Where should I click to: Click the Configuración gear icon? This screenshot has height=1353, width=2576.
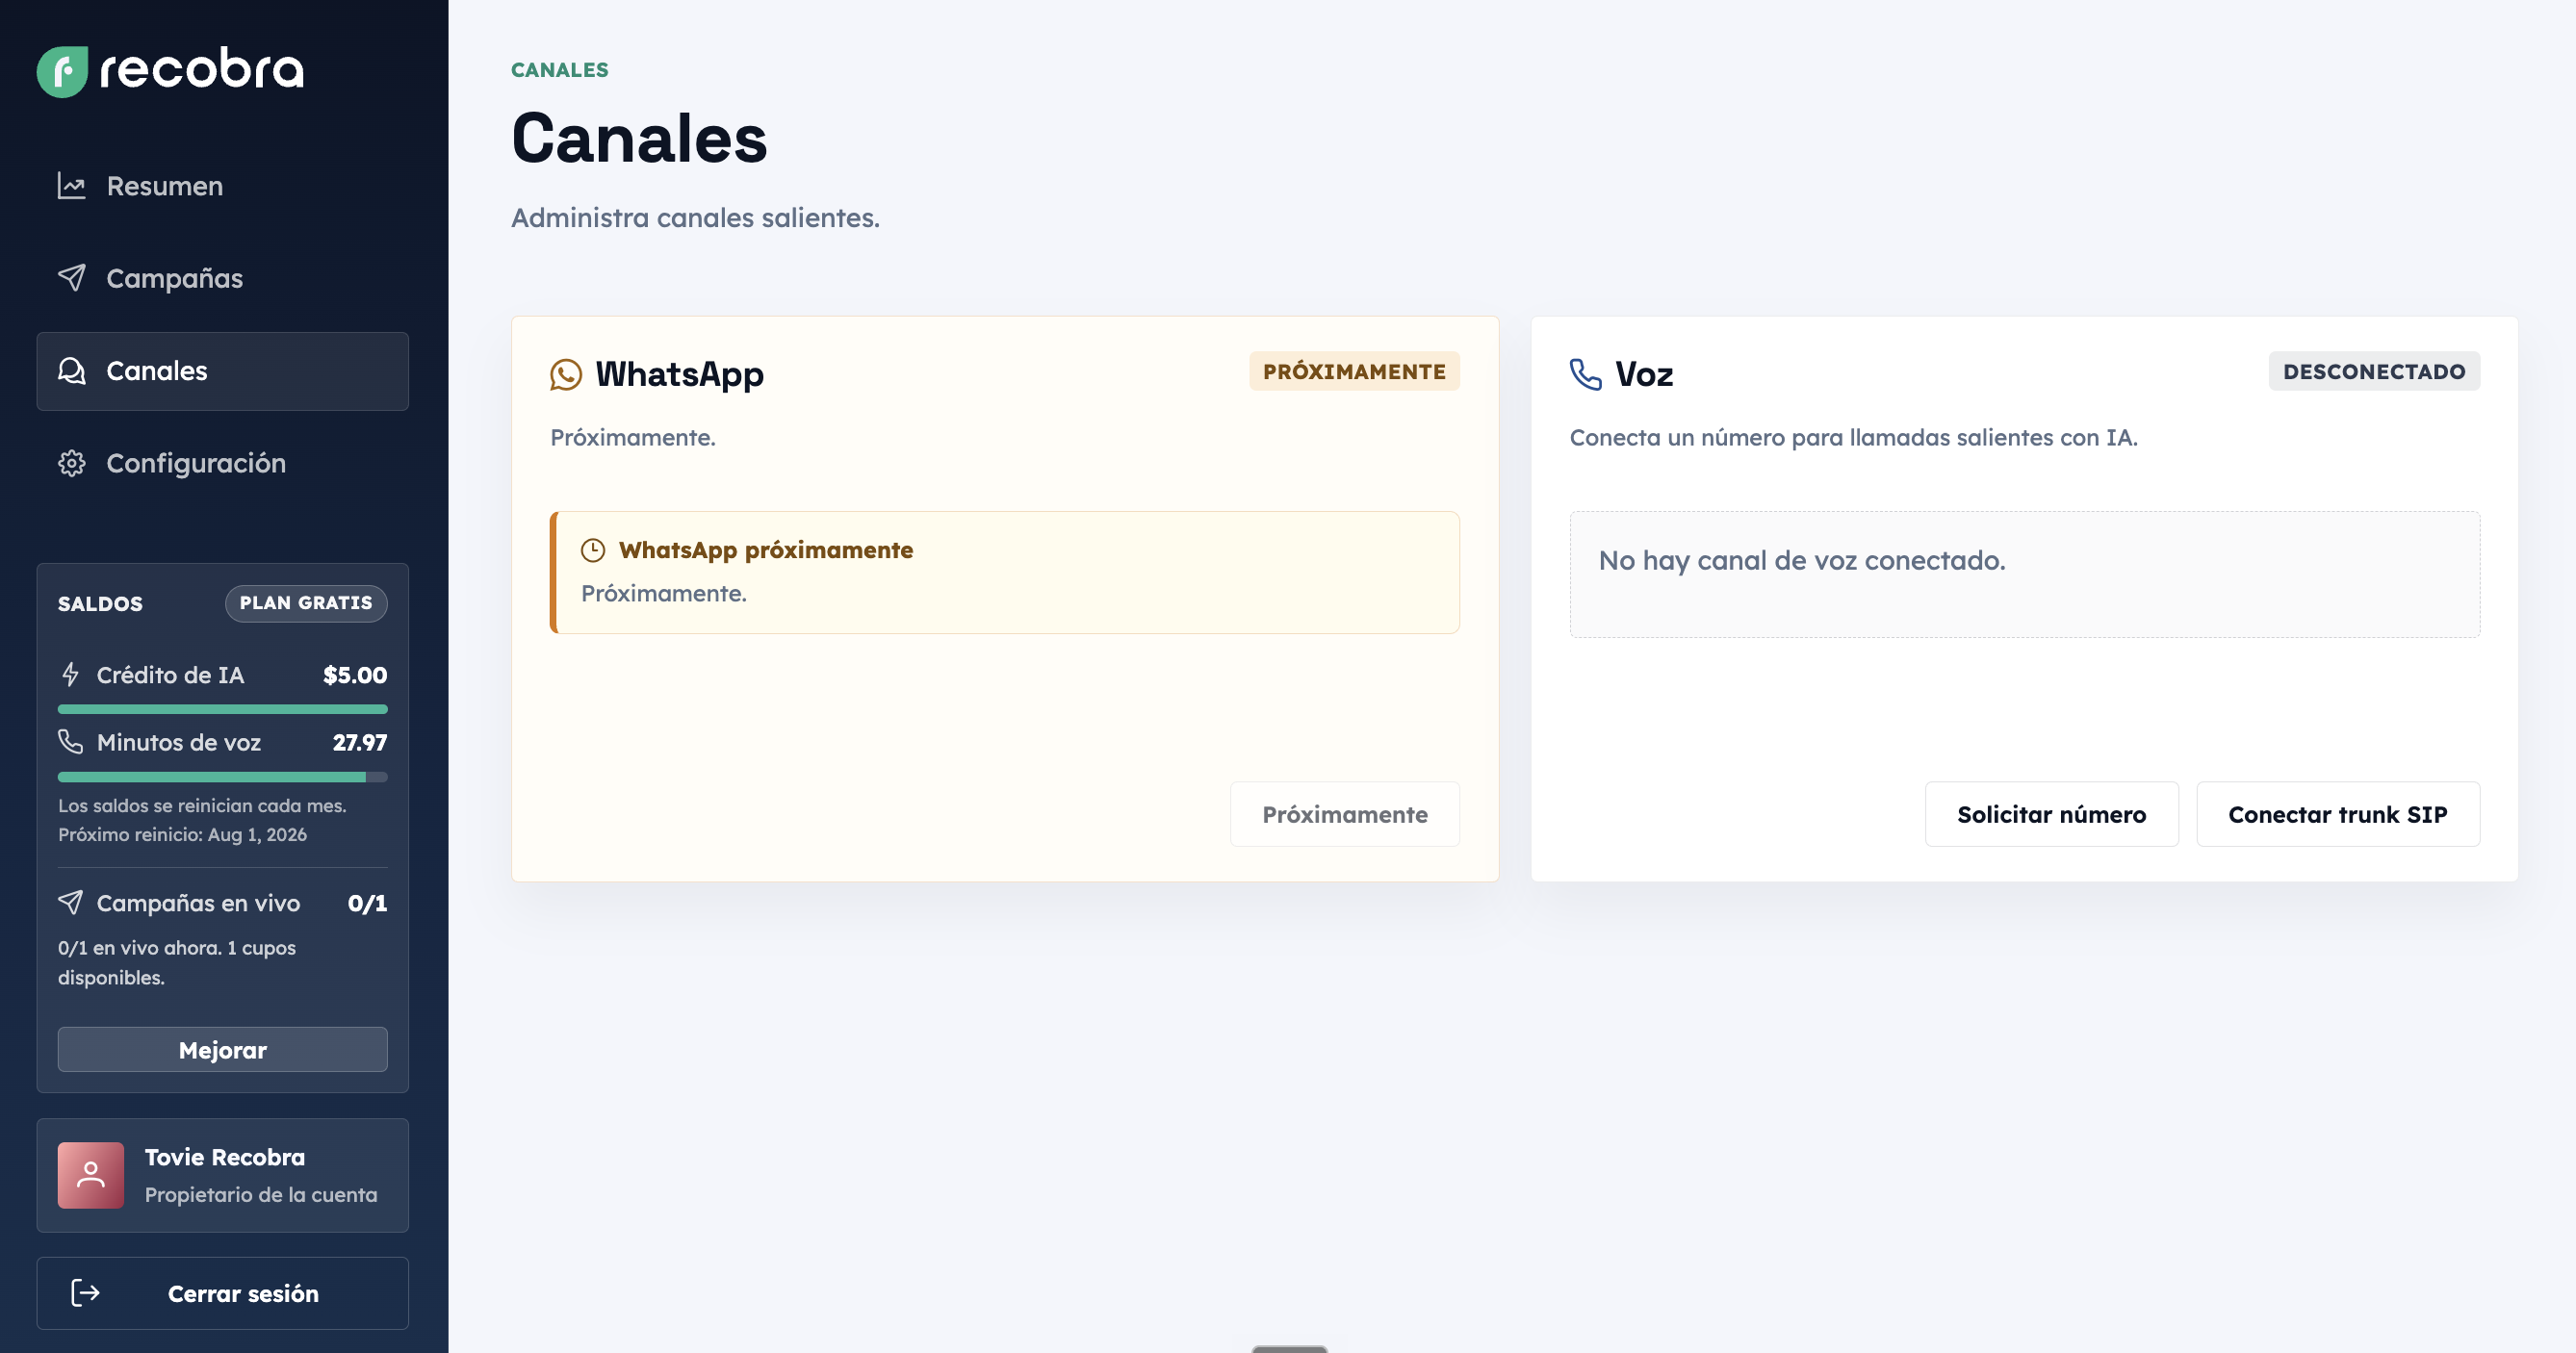72,463
